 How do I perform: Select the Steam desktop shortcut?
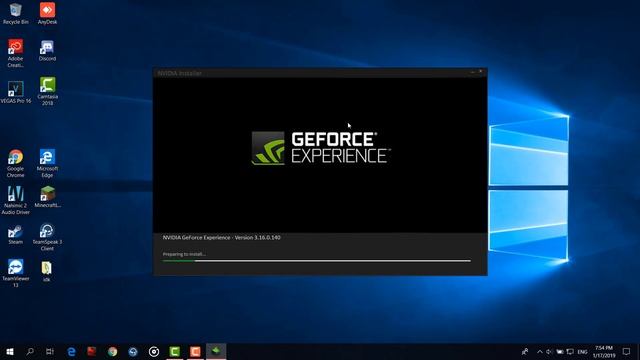pyautogui.click(x=16, y=234)
